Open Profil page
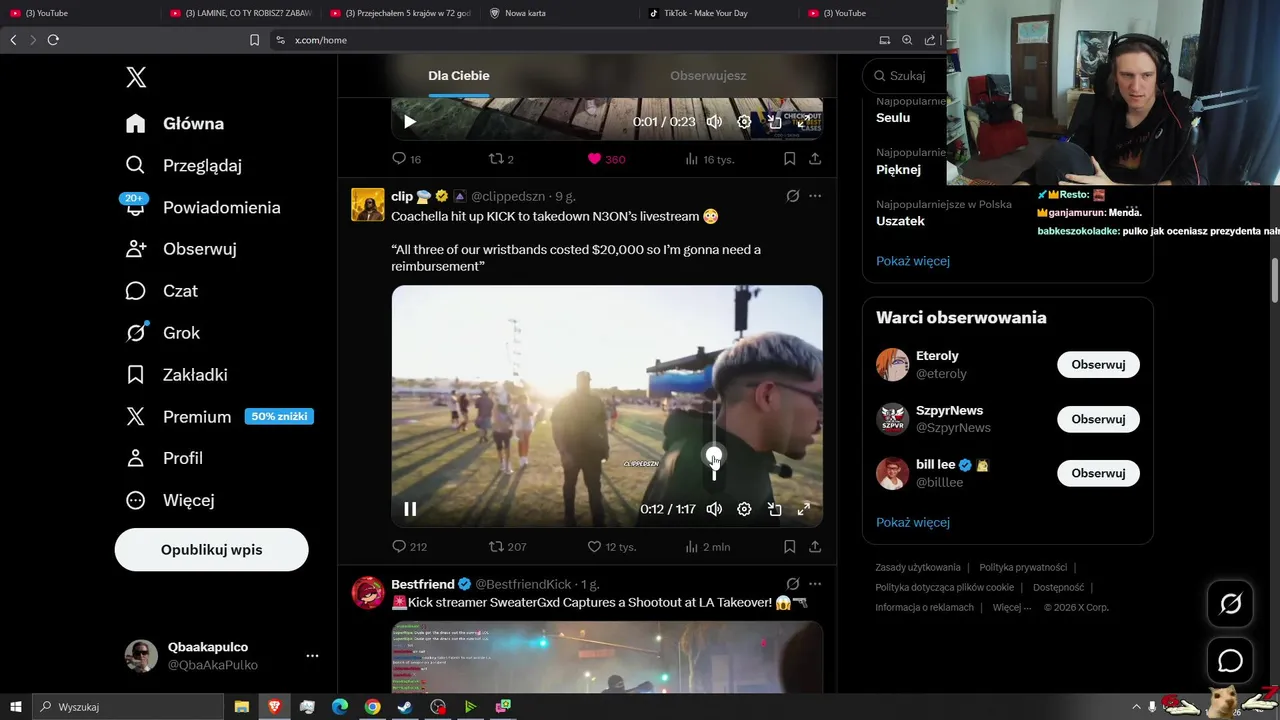 pyautogui.click(x=164, y=458)
